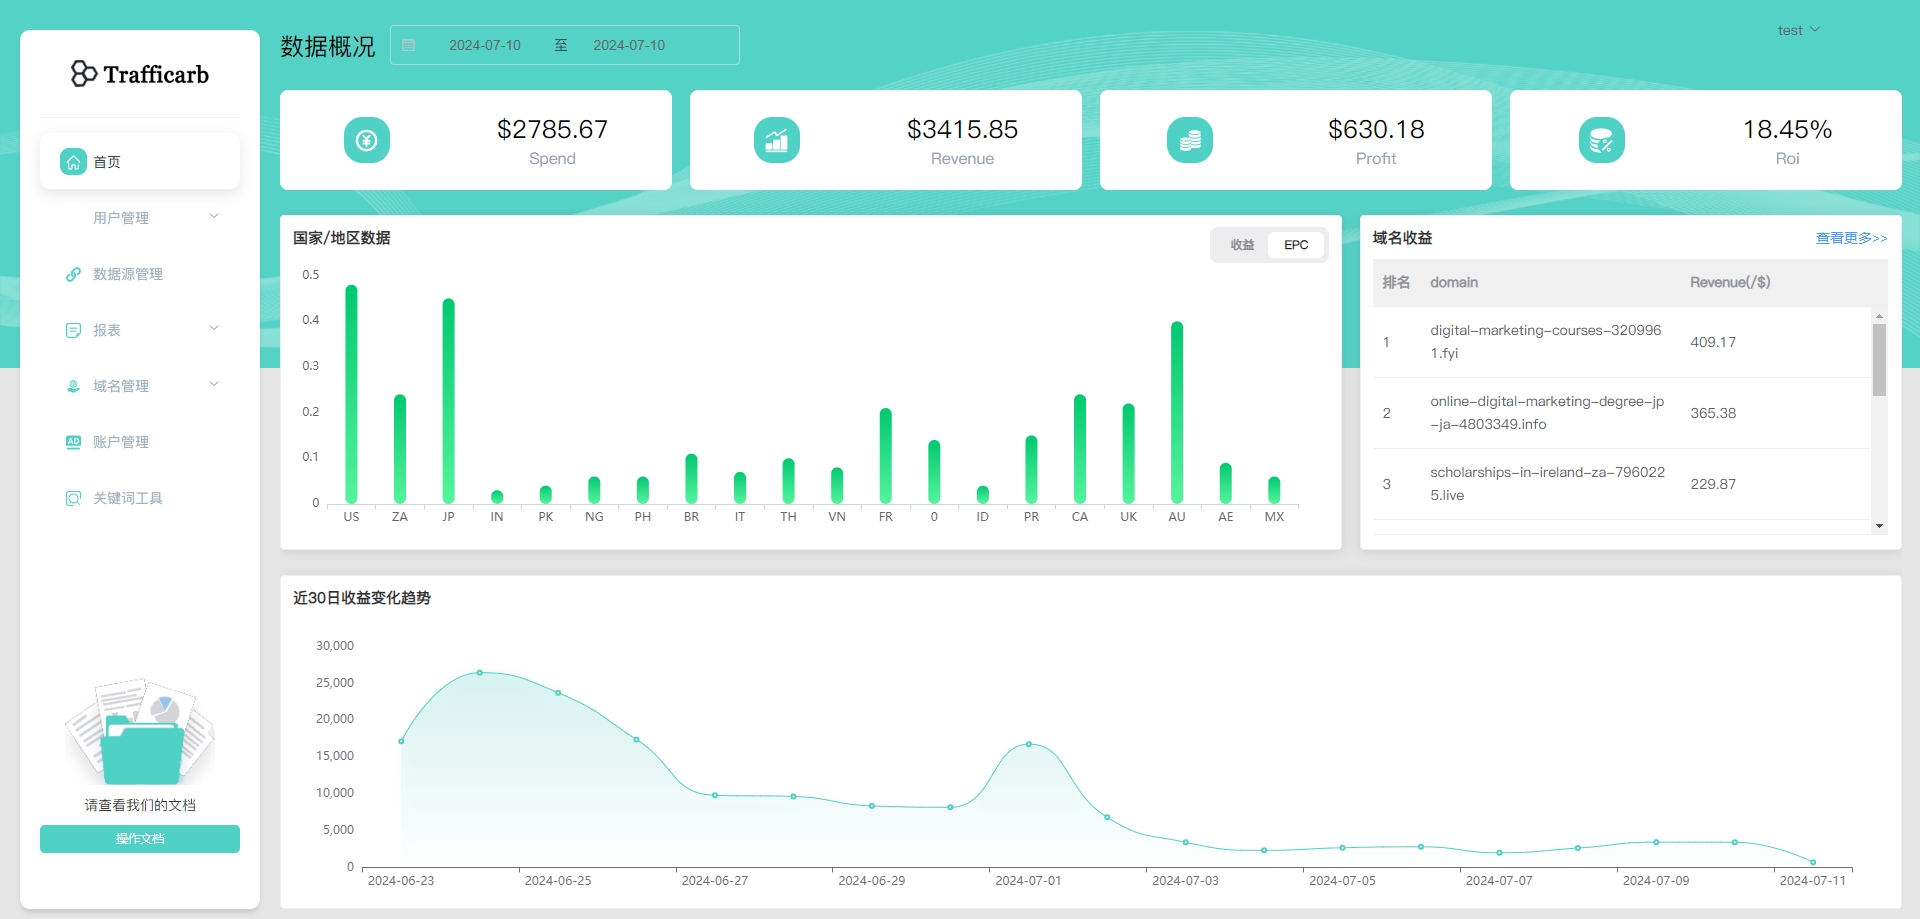Open the test user dropdown
1920x919 pixels.
pos(1798,30)
